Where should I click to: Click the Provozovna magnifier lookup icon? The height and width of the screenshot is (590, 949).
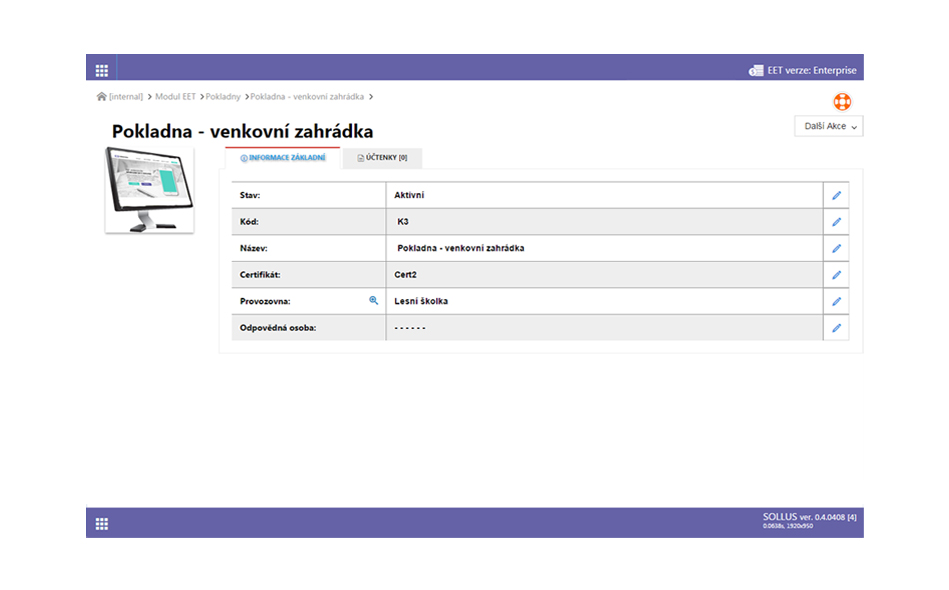(x=374, y=300)
